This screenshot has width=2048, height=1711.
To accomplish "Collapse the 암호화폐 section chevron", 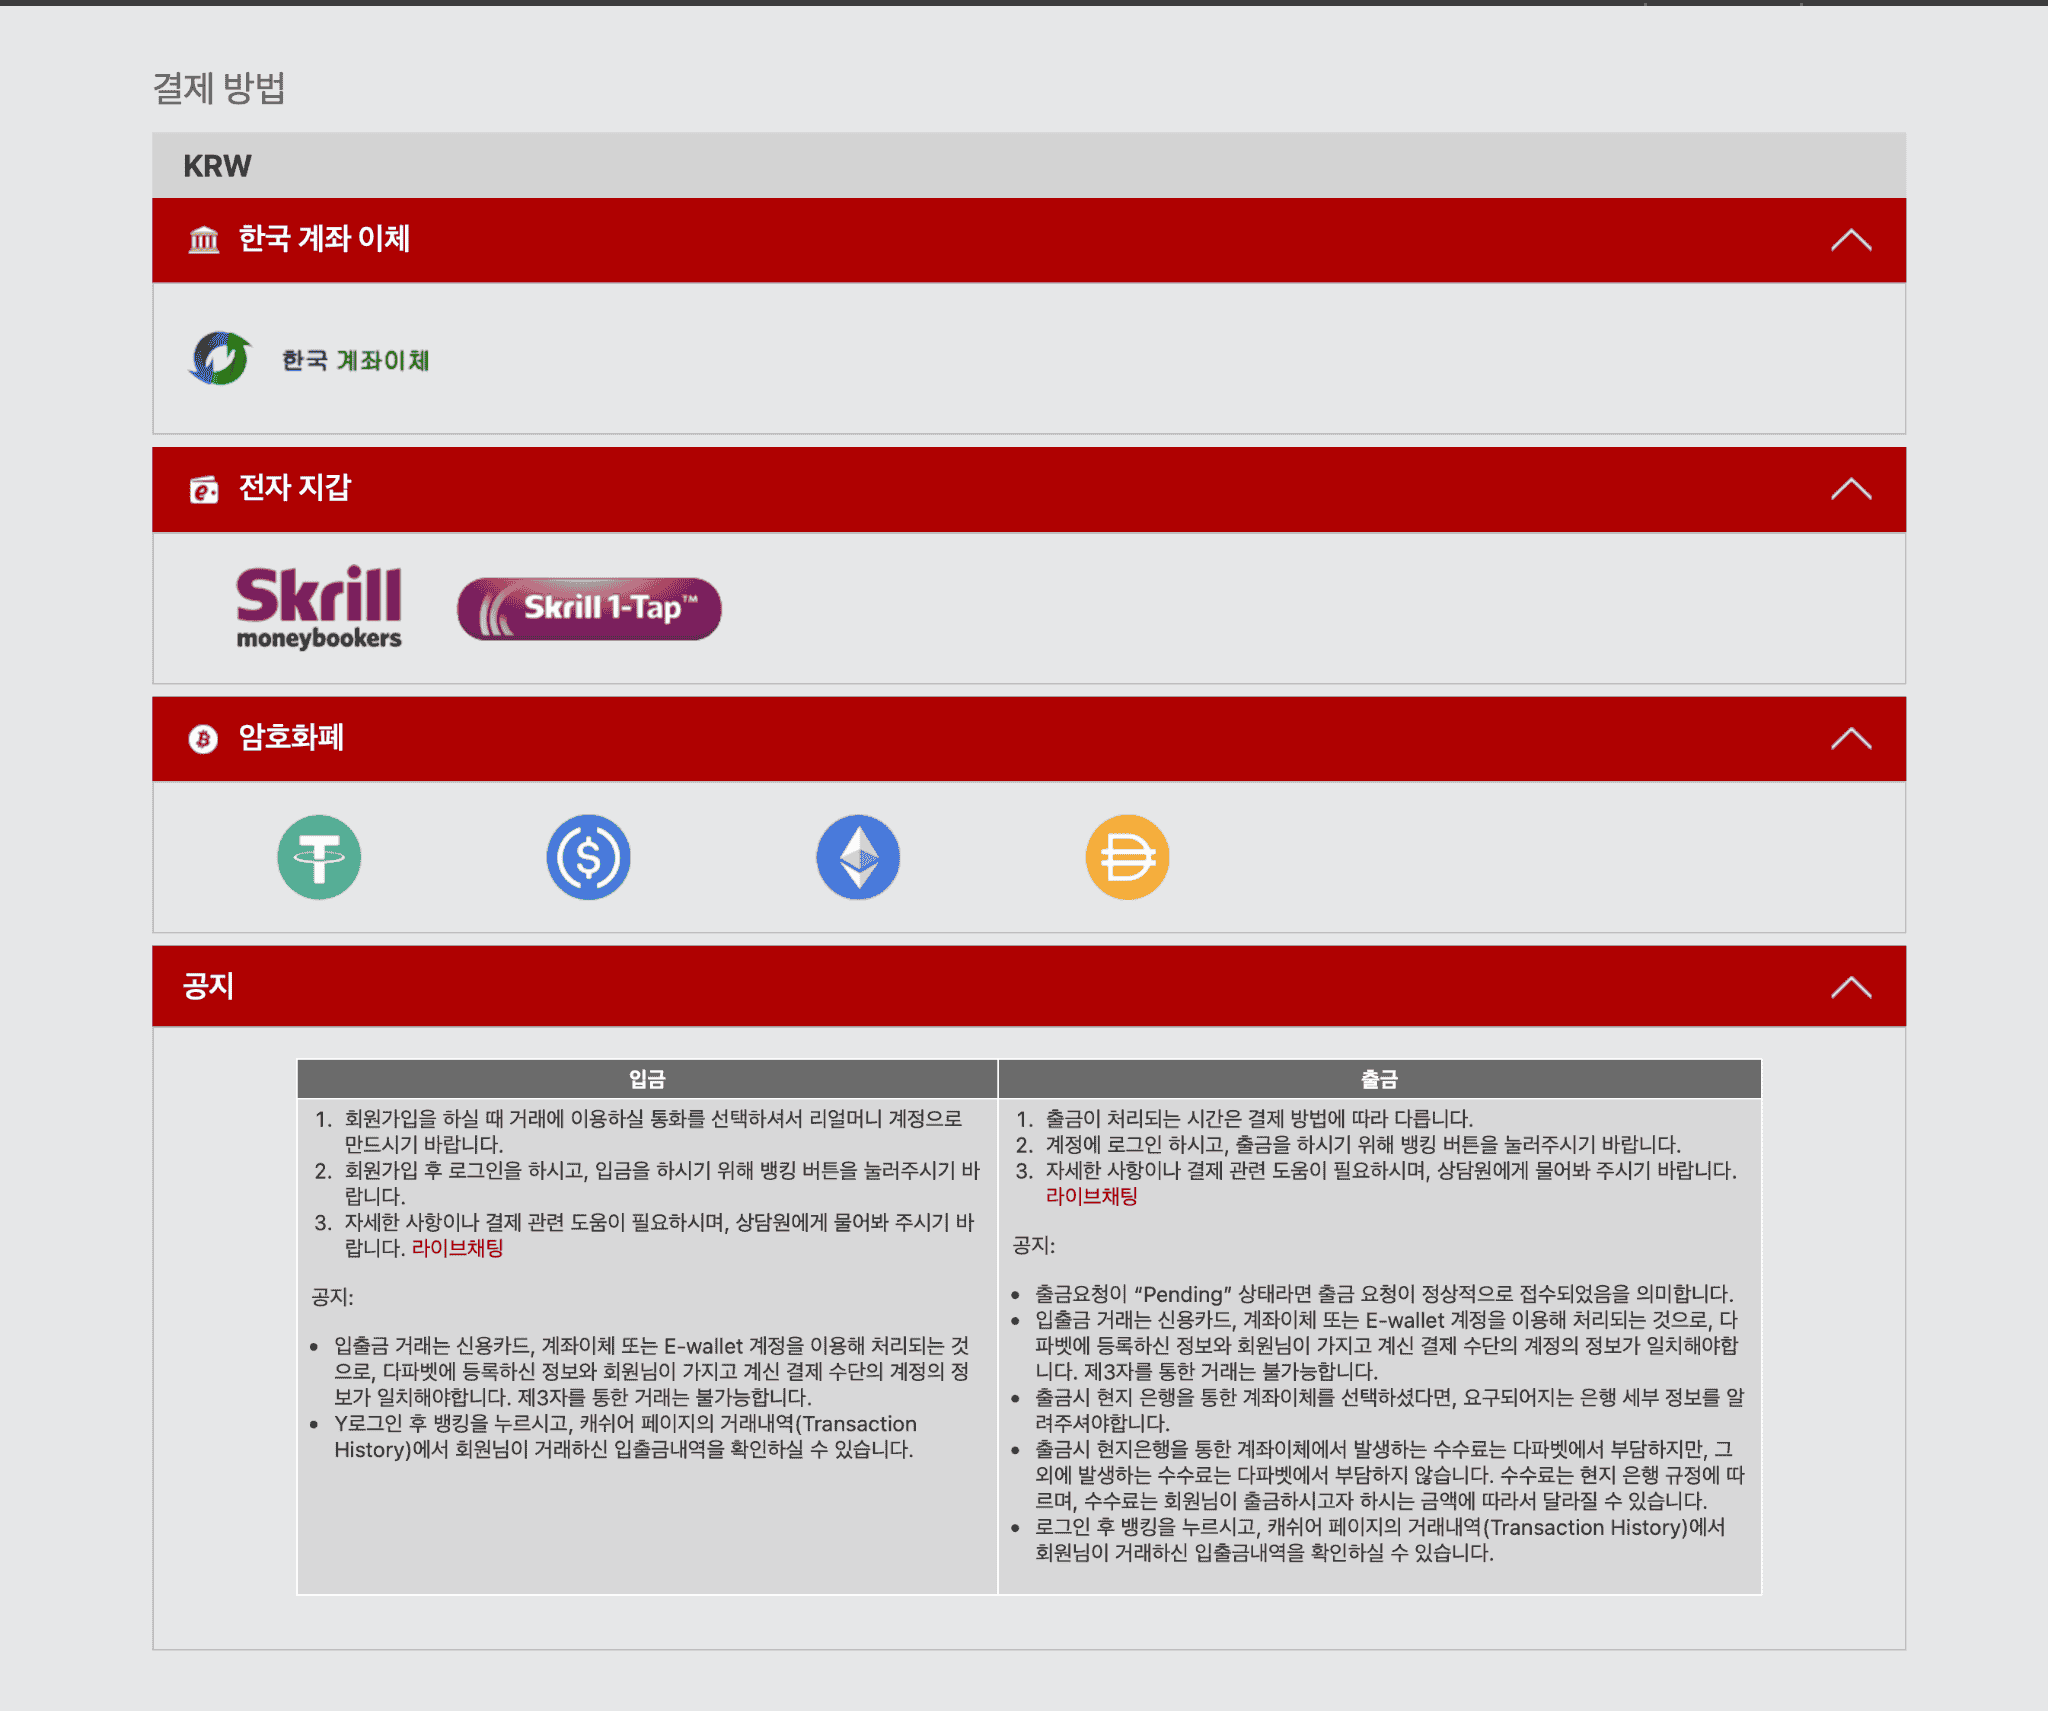I will 1851,739.
